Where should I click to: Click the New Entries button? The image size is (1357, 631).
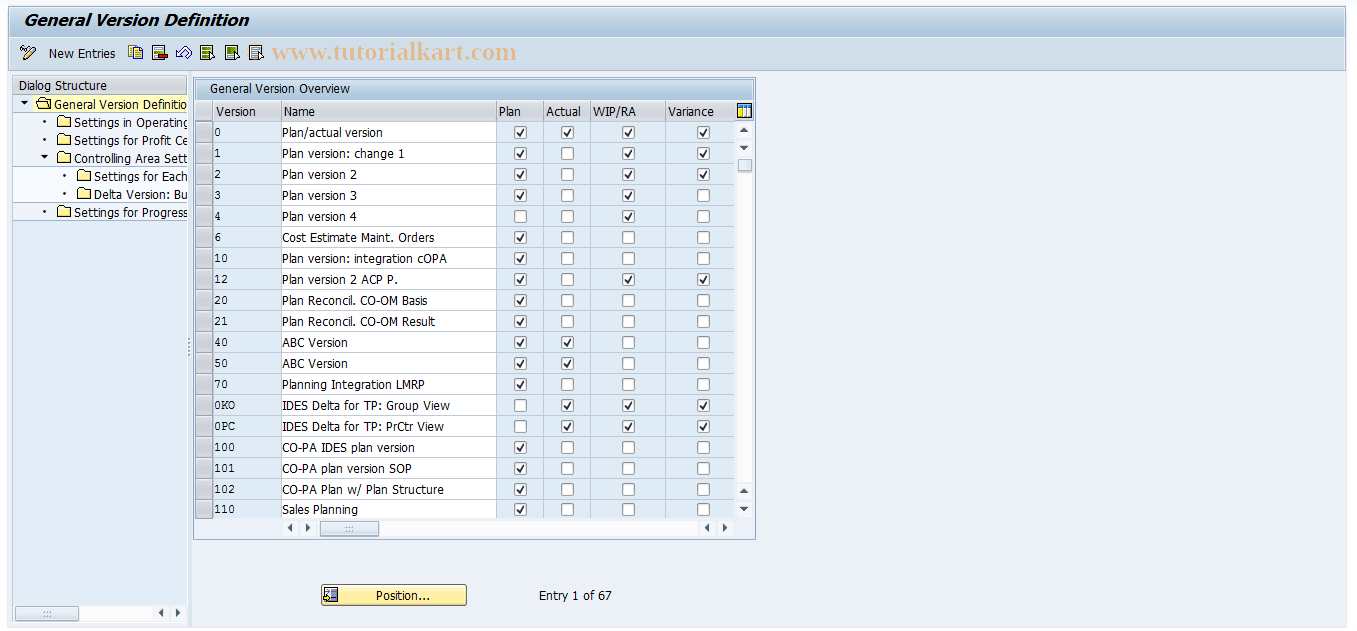point(81,53)
